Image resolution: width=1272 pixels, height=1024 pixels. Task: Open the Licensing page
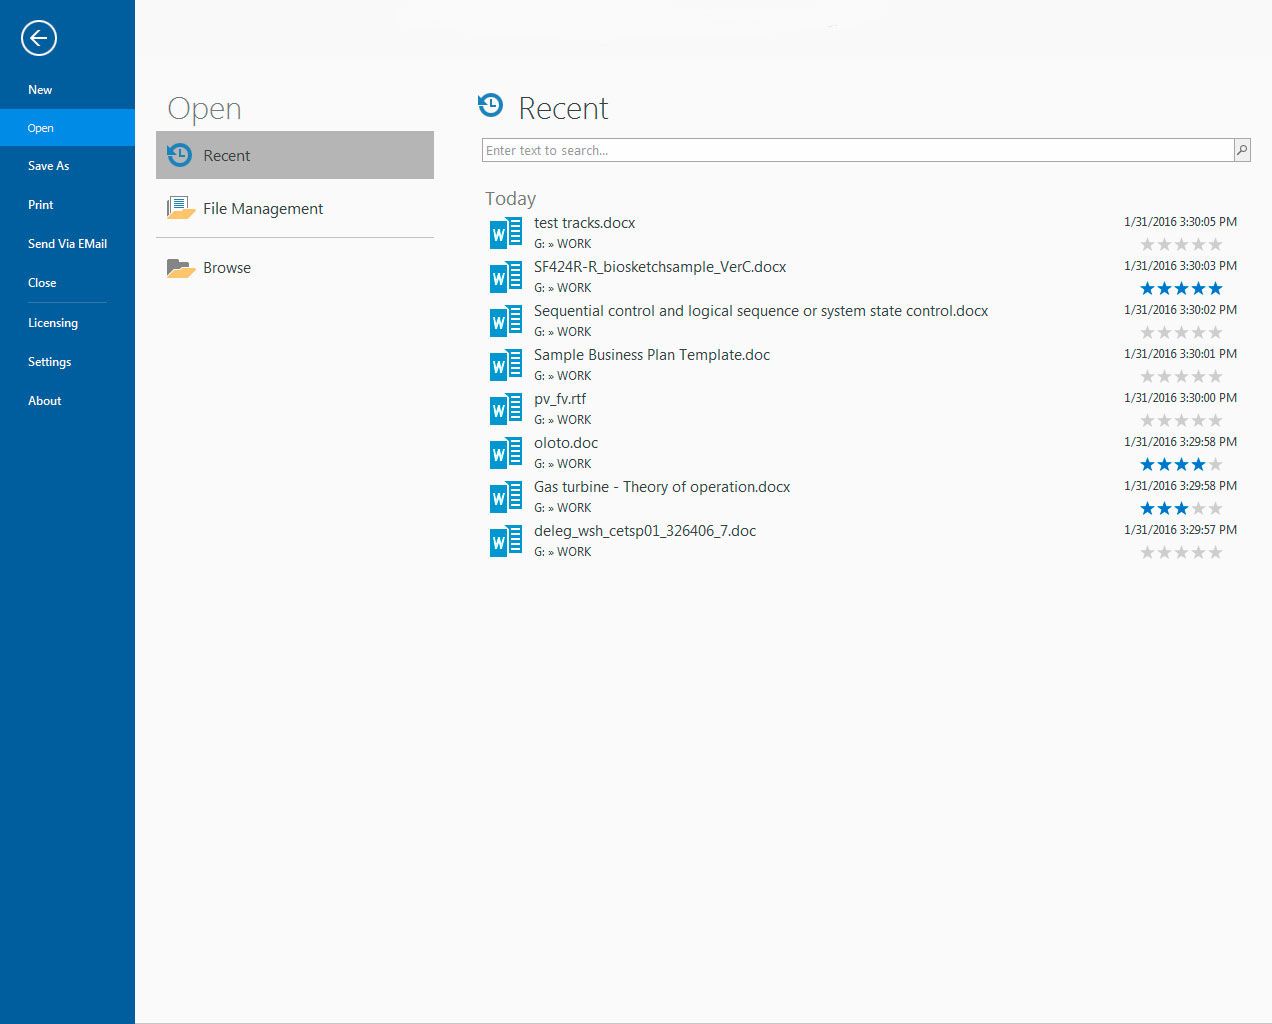(53, 323)
